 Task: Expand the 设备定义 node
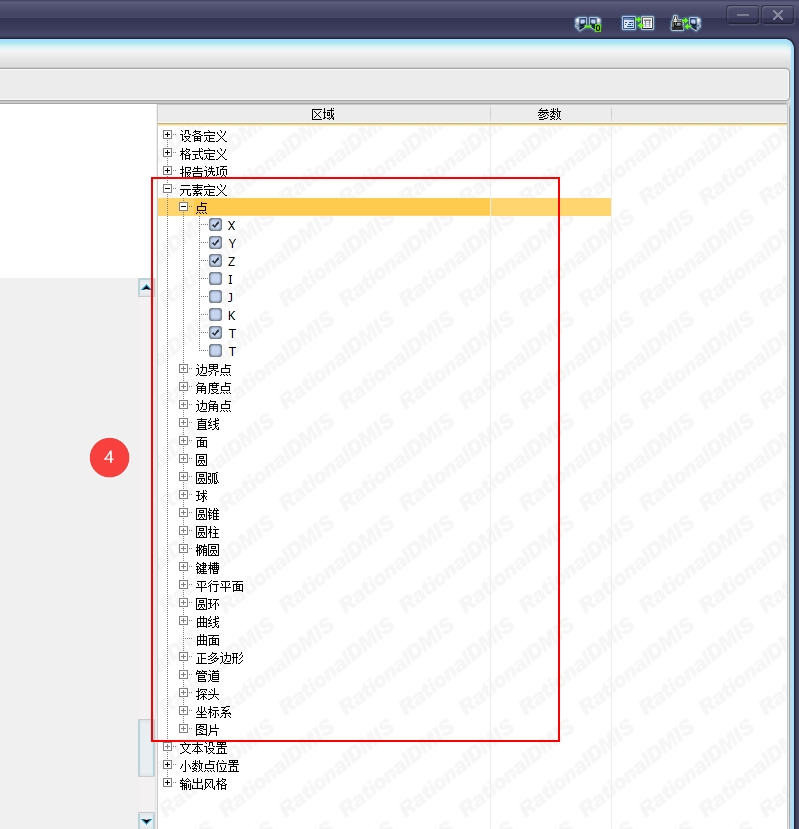(x=168, y=135)
